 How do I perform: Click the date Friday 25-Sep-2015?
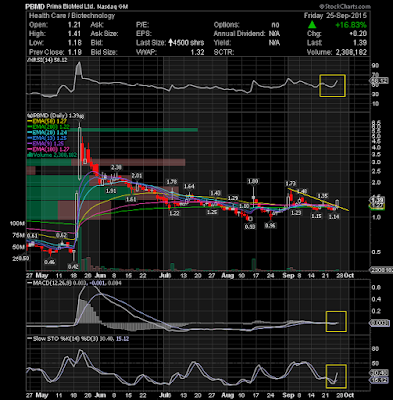tap(335, 16)
